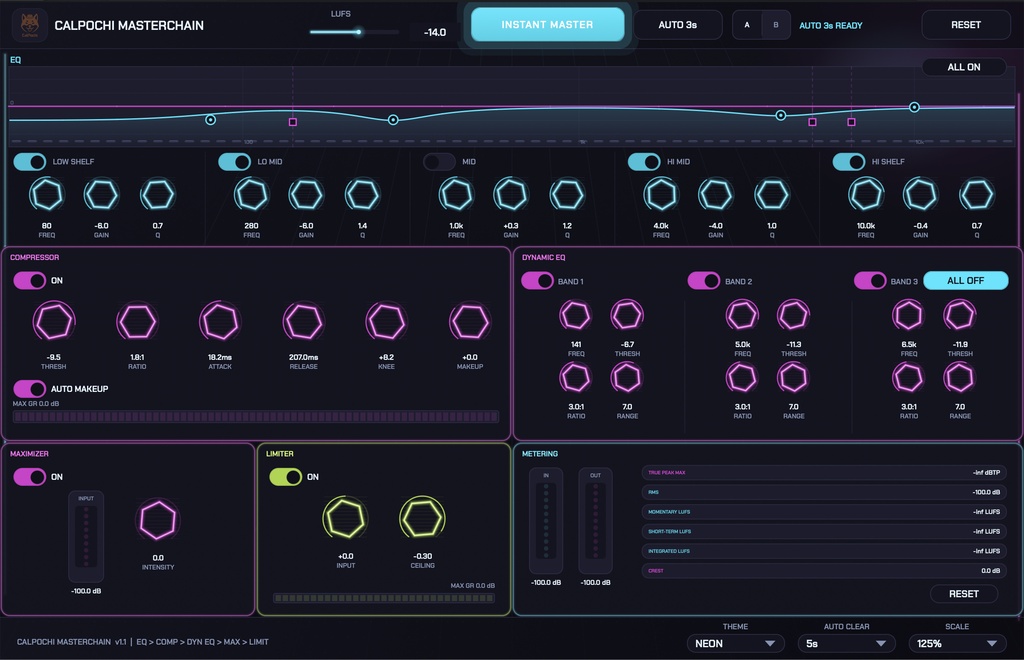Click the Hi Shelf GAIN knob
The width and height of the screenshot is (1024, 660).
tap(920, 195)
